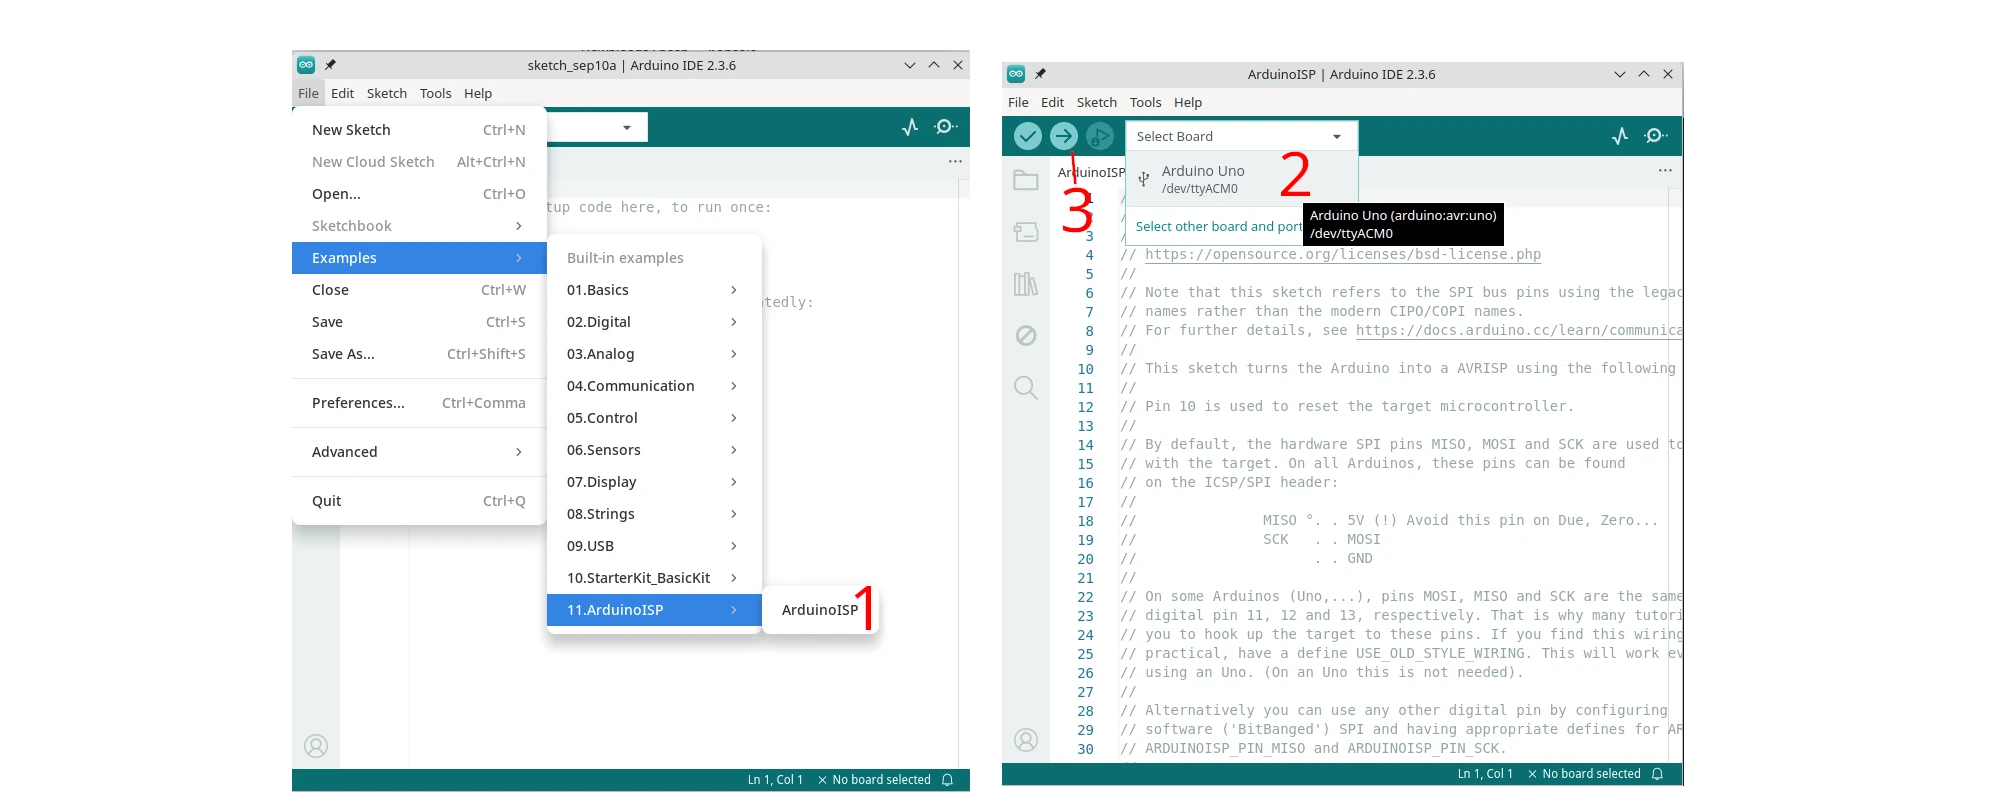The height and width of the screenshot is (800, 2000).
Task: Open the Boards Manager sidebar icon
Action: [1026, 232]
